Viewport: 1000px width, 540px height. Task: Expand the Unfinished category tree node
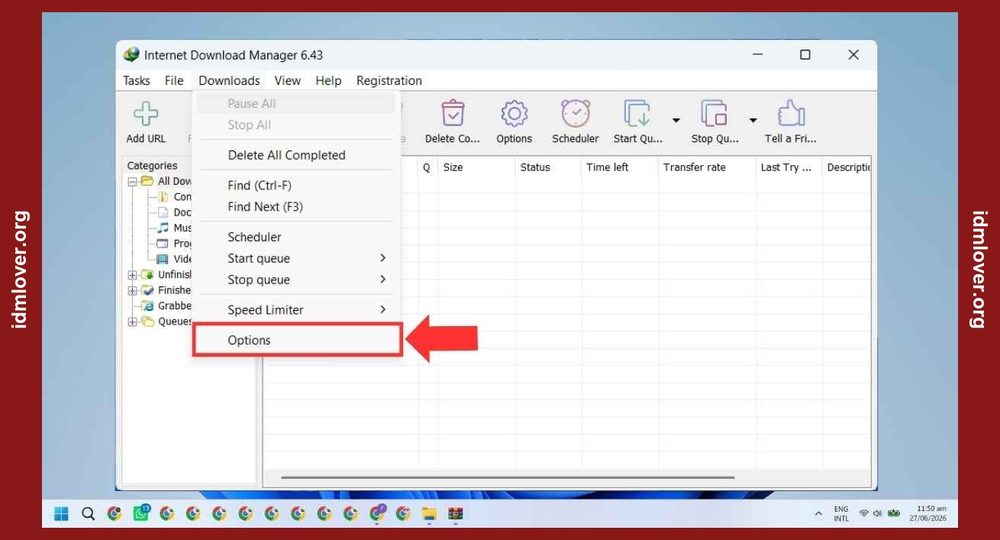(132, 275)
